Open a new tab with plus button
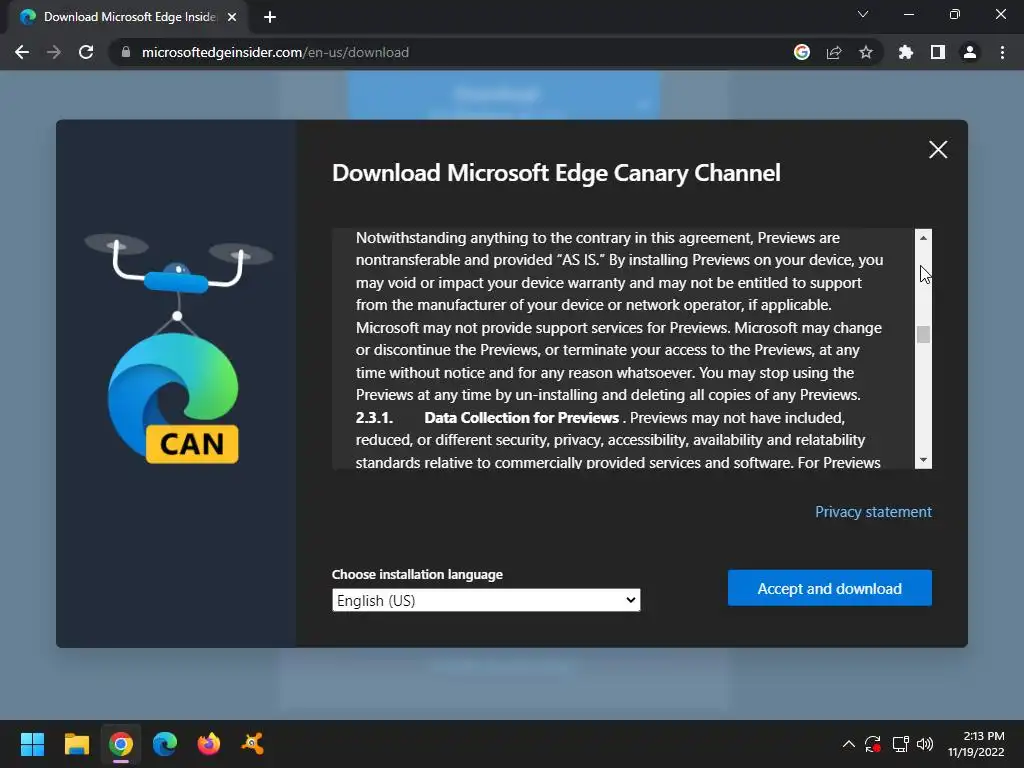1024x768 pixels. coord(270,17)
